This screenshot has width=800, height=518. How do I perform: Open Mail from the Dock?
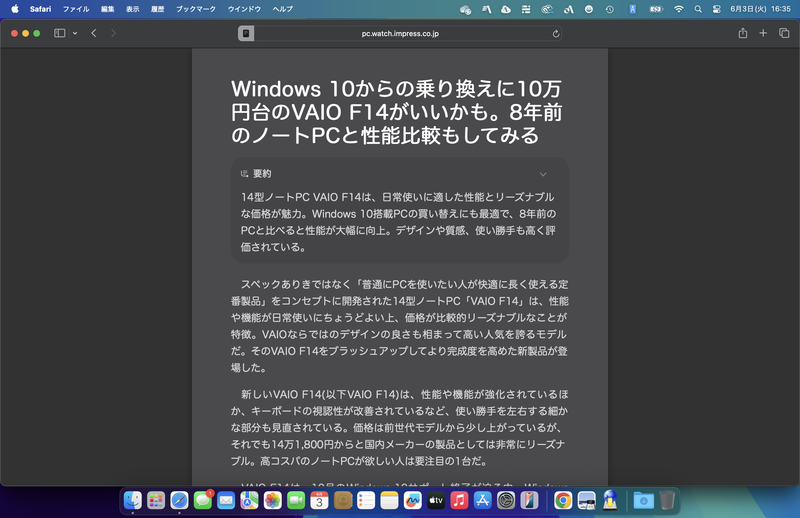pyautogui.click(x=226, y=500)
